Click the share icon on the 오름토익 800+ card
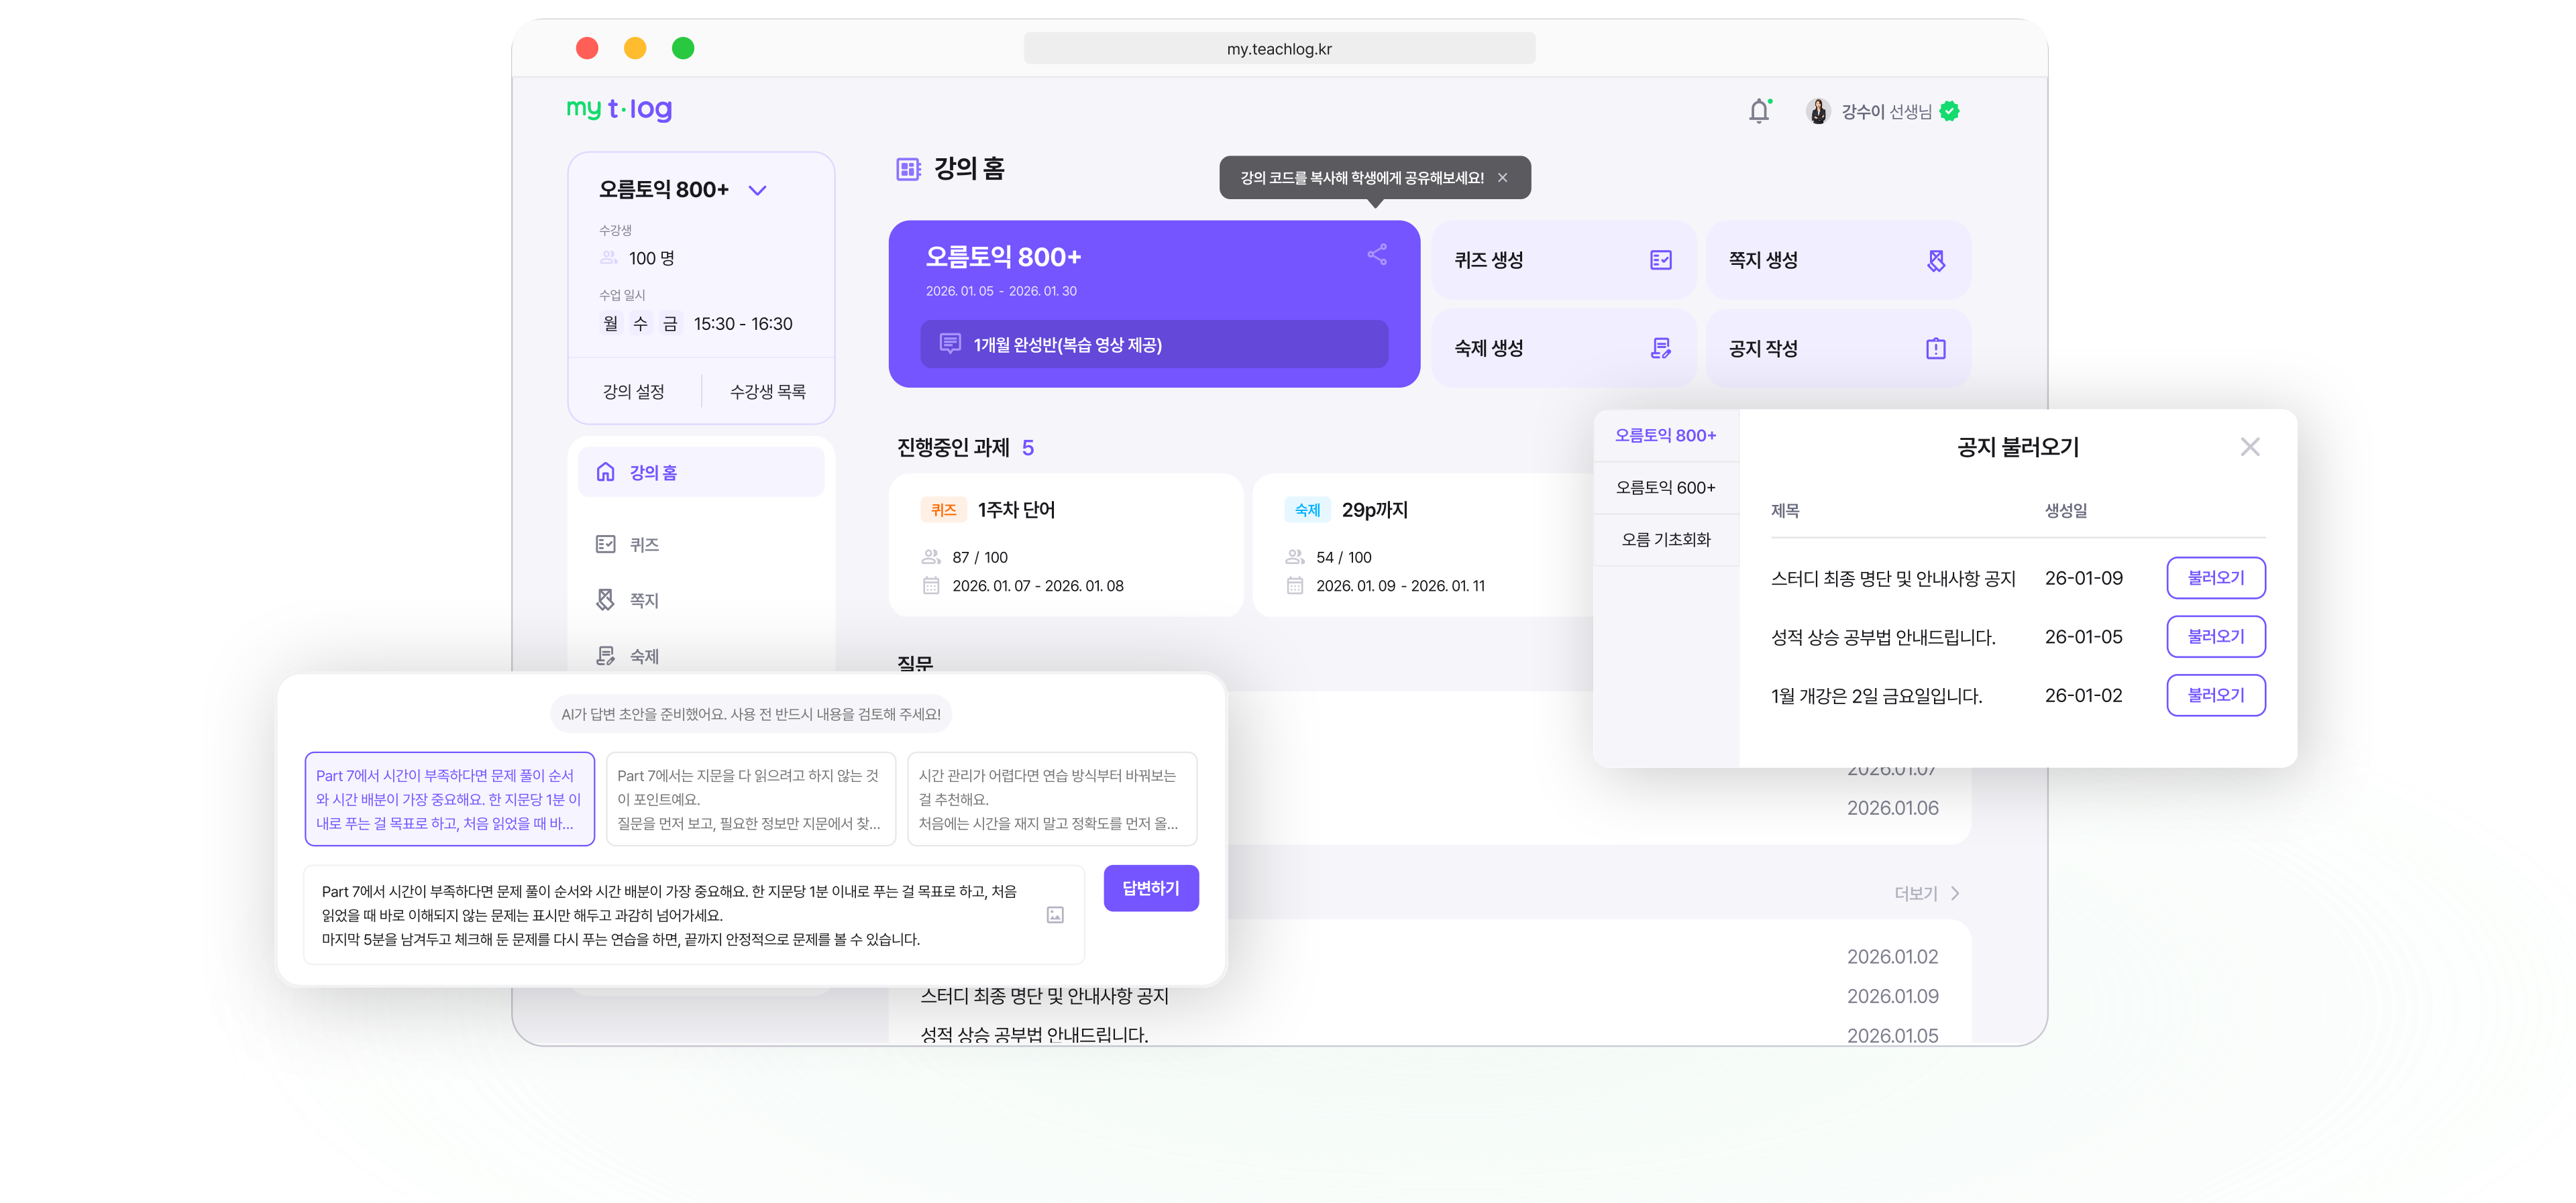Viewport: 2576px width, 1203px height. [x=1377, y=254]
